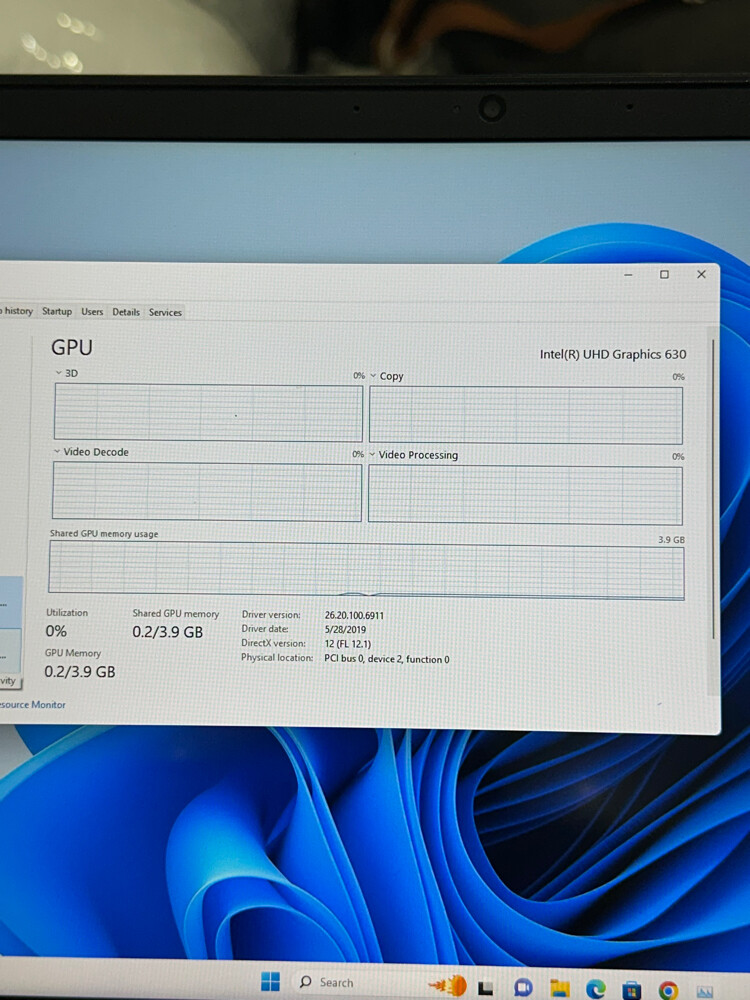
Task: Click the Video Processing usage graph
Action: [x=525, y=495]
